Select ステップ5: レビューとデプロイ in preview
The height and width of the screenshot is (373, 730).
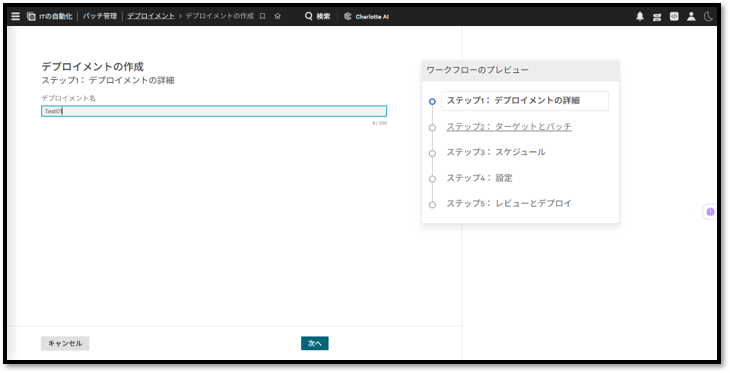pos(509,203)
